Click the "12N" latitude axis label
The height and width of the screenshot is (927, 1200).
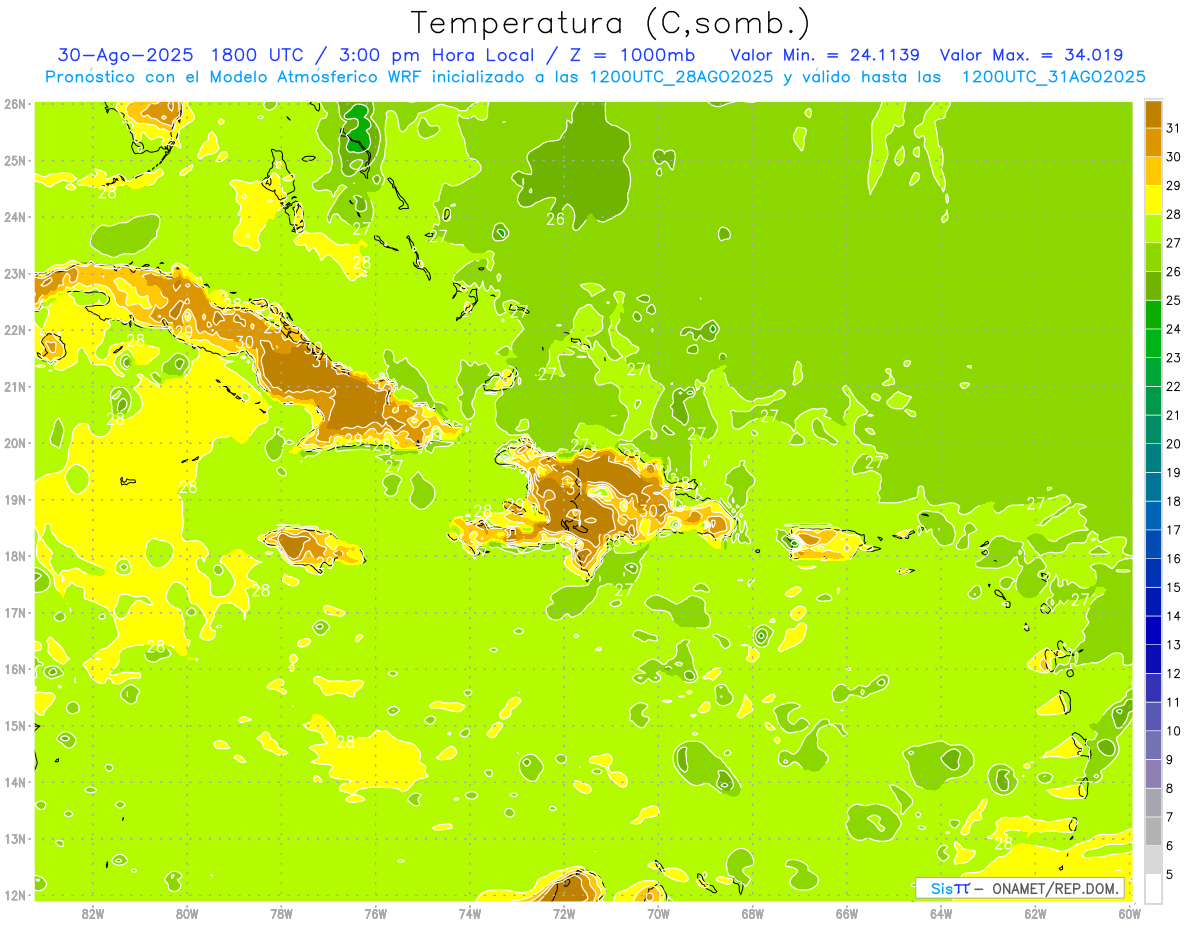click(15, 895)
